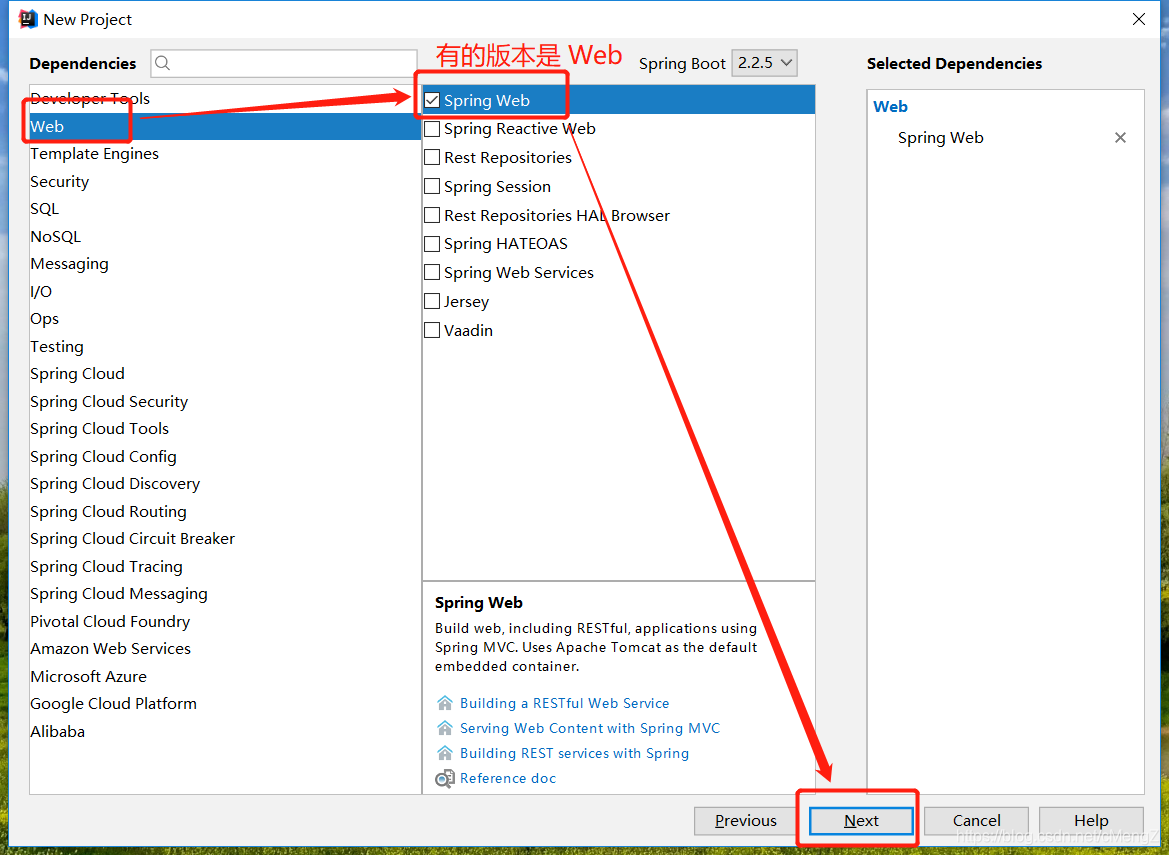
Task: Click the Cancel button
Action: tap(976, 821)
